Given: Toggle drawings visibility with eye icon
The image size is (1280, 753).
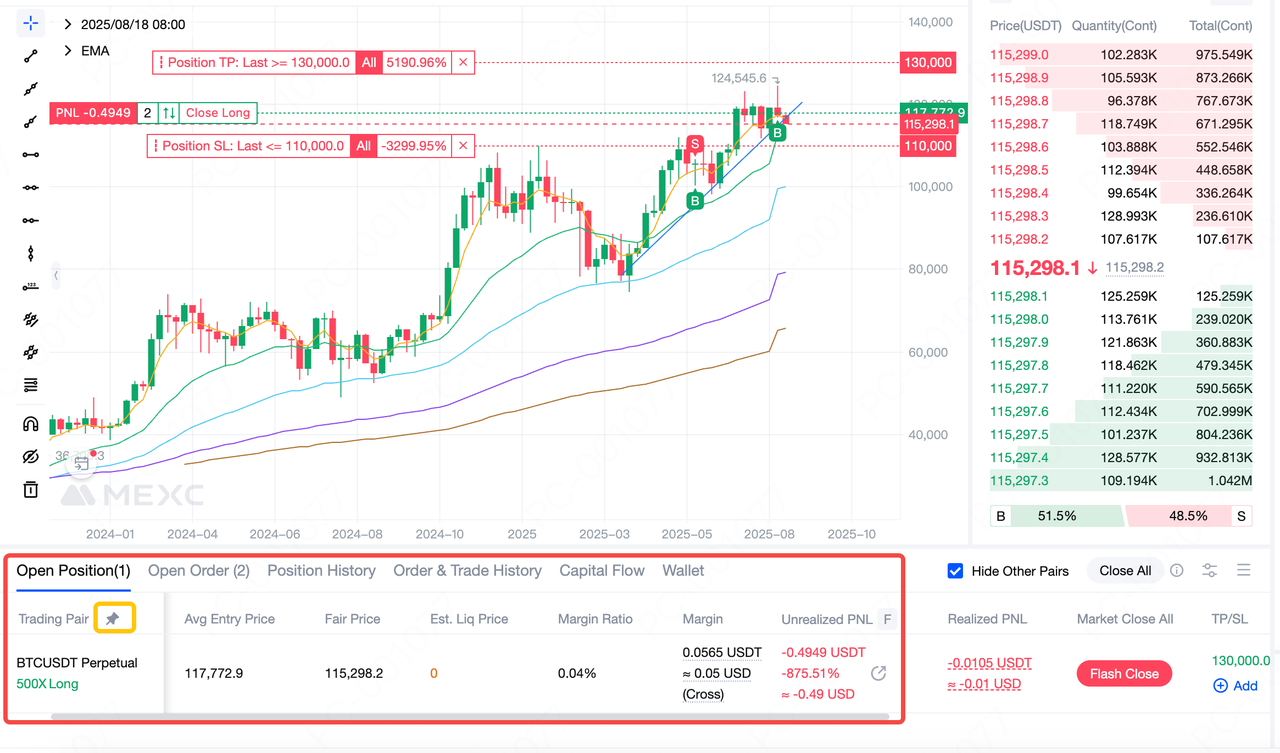Looking at the screenshot, I should point(31,457).
